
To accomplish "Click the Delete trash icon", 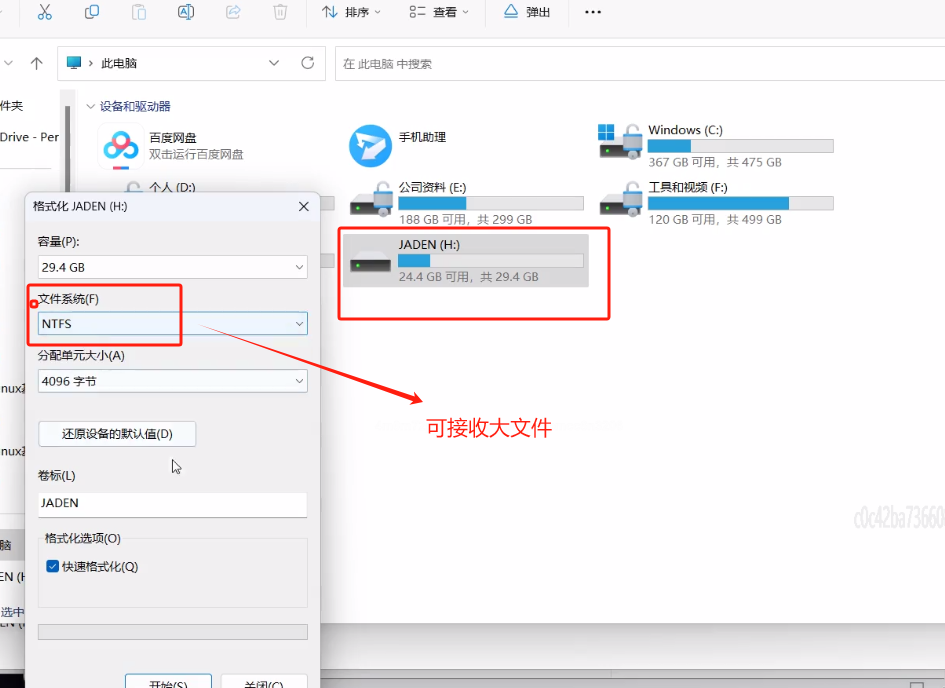I will point(280,11).
